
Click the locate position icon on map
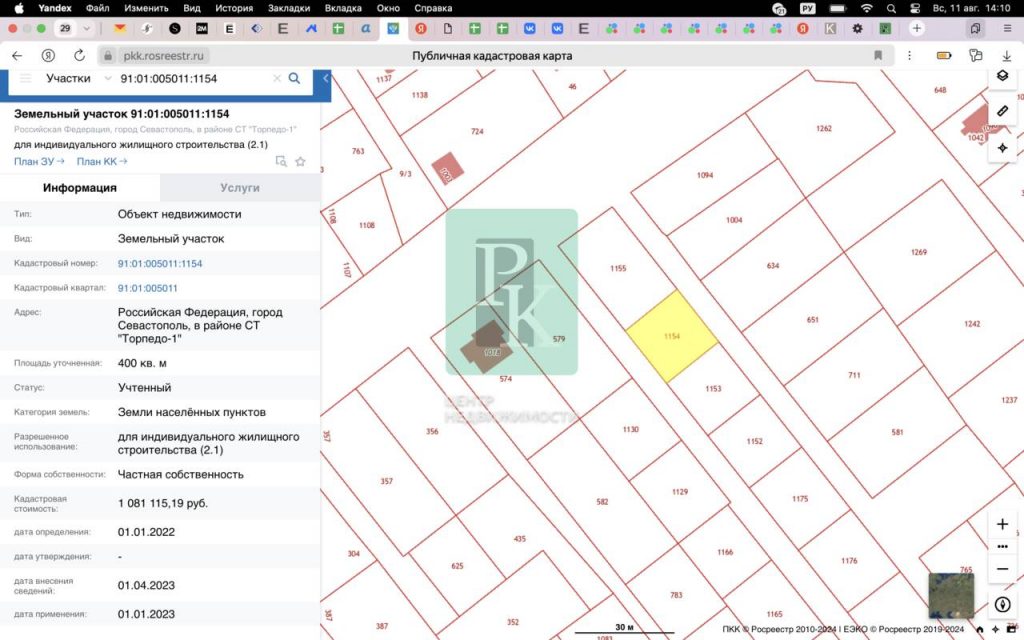pos(1002,148)
